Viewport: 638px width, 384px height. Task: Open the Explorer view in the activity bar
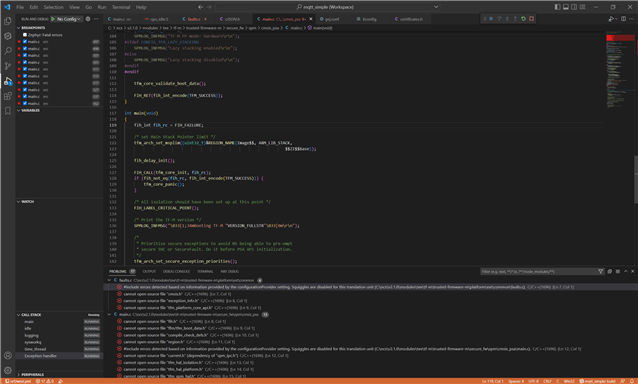(x=8, y=21)
